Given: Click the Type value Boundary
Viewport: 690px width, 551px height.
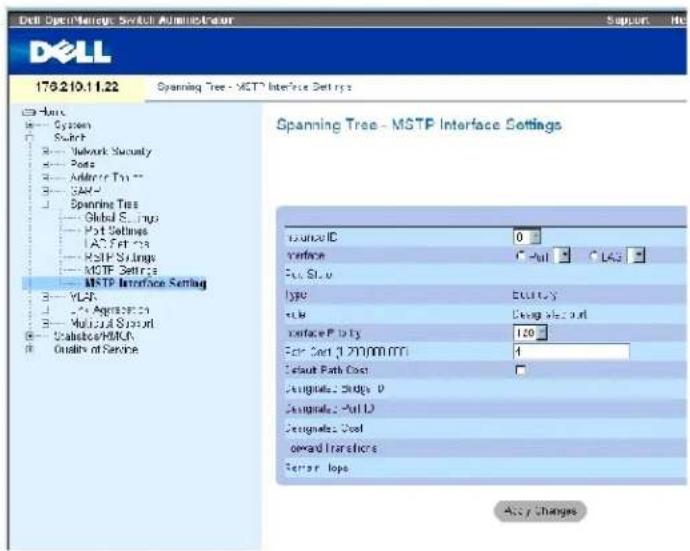Looking at the screenshot, I should click(535, 295).
